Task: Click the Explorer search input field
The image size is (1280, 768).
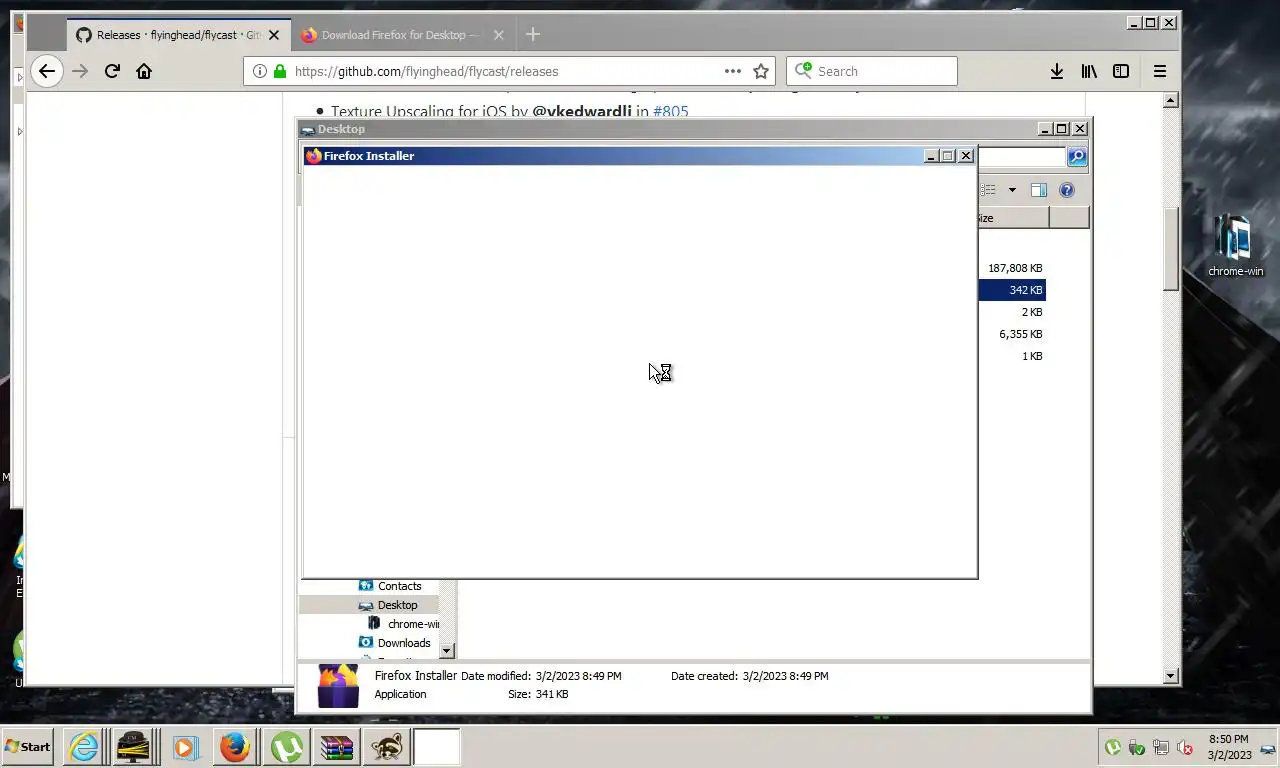Action: click(x=1021, y=157)
